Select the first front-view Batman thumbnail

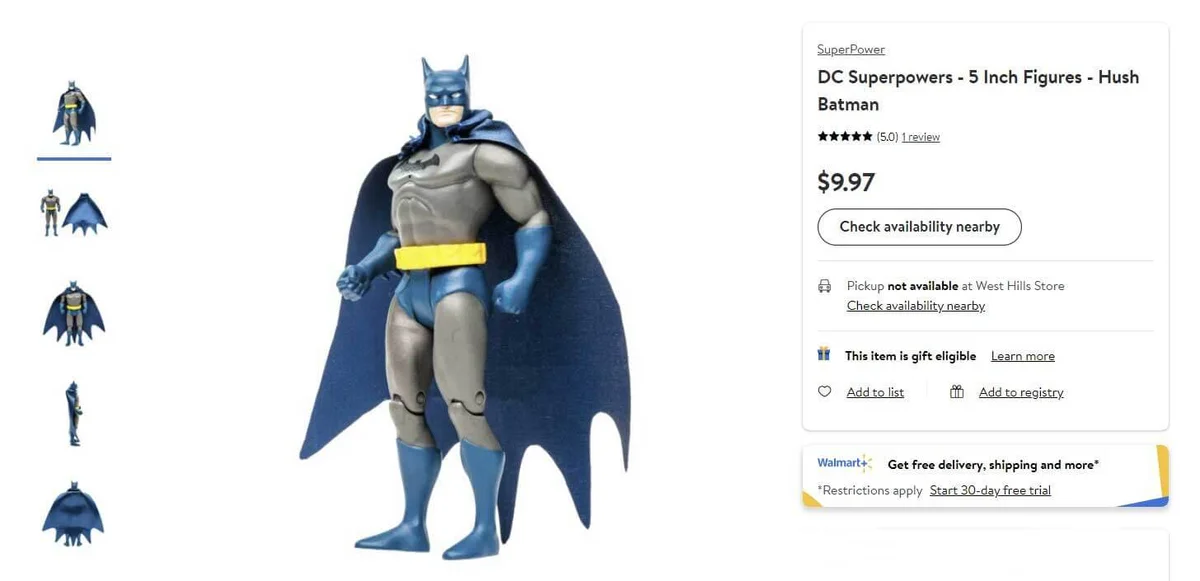coord(74,113)
